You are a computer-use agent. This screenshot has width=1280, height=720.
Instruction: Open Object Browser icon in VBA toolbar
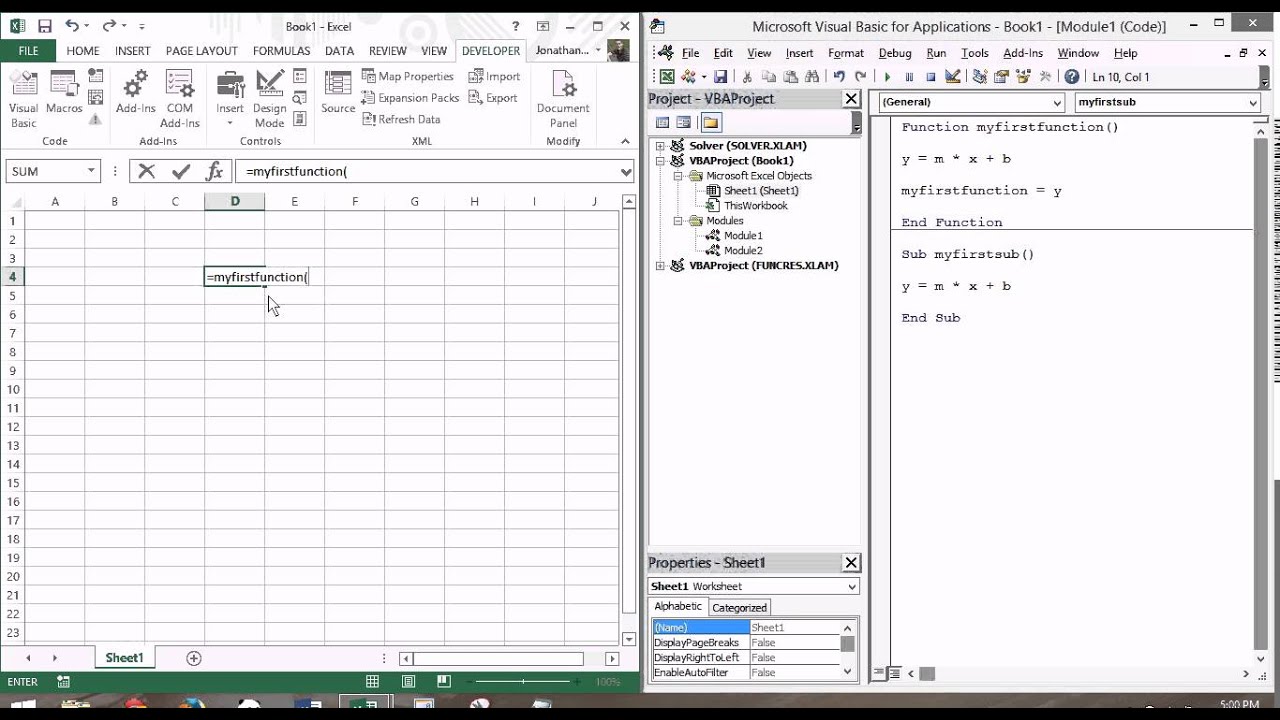(1023, 77)
